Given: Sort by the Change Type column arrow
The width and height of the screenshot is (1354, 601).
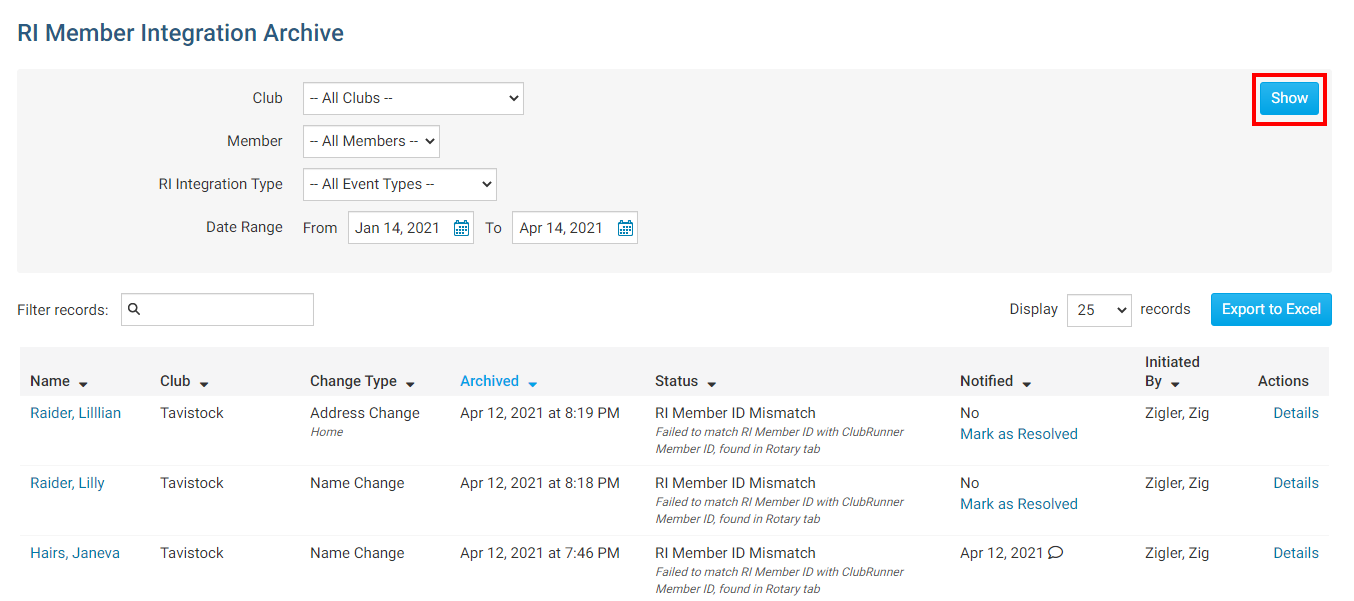Looking at the screenshot, I should point(411,384).
